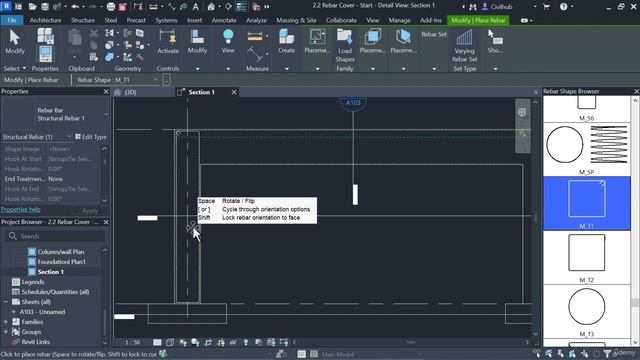Viewport: 640px width, 360px height.
Task: Select Legends in the Project Browser
Action: pos(33,282)
